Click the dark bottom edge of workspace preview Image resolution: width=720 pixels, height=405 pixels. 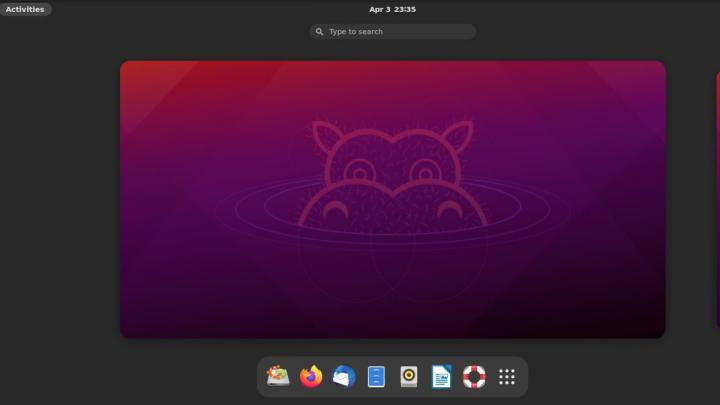click(392, 330)
